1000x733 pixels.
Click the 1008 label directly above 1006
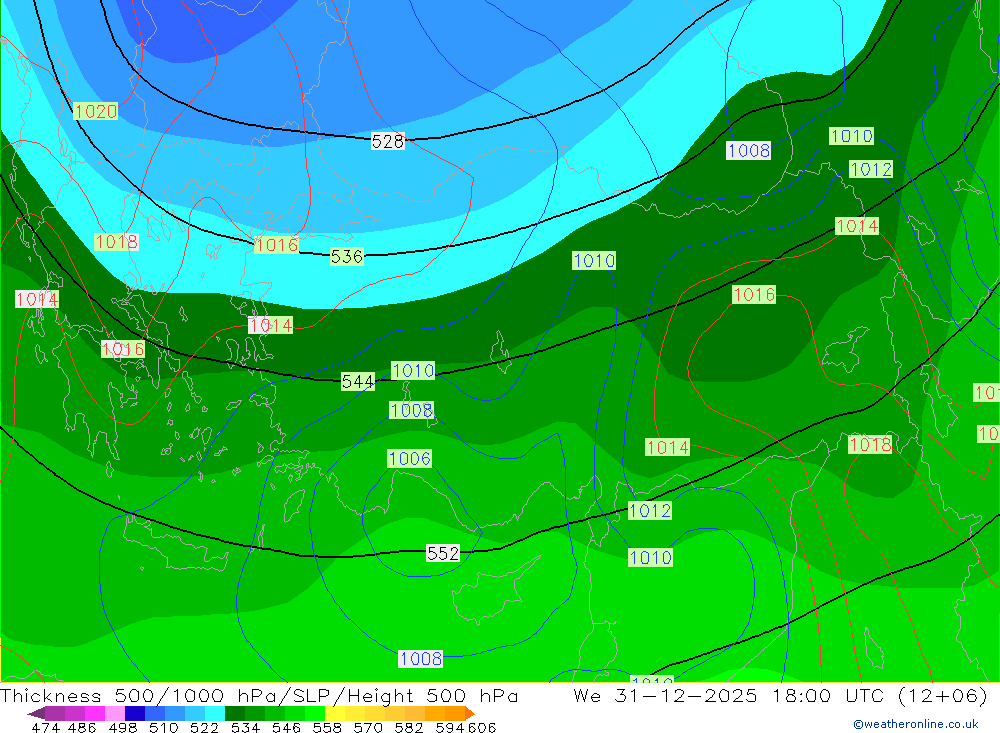coord(412,410)
